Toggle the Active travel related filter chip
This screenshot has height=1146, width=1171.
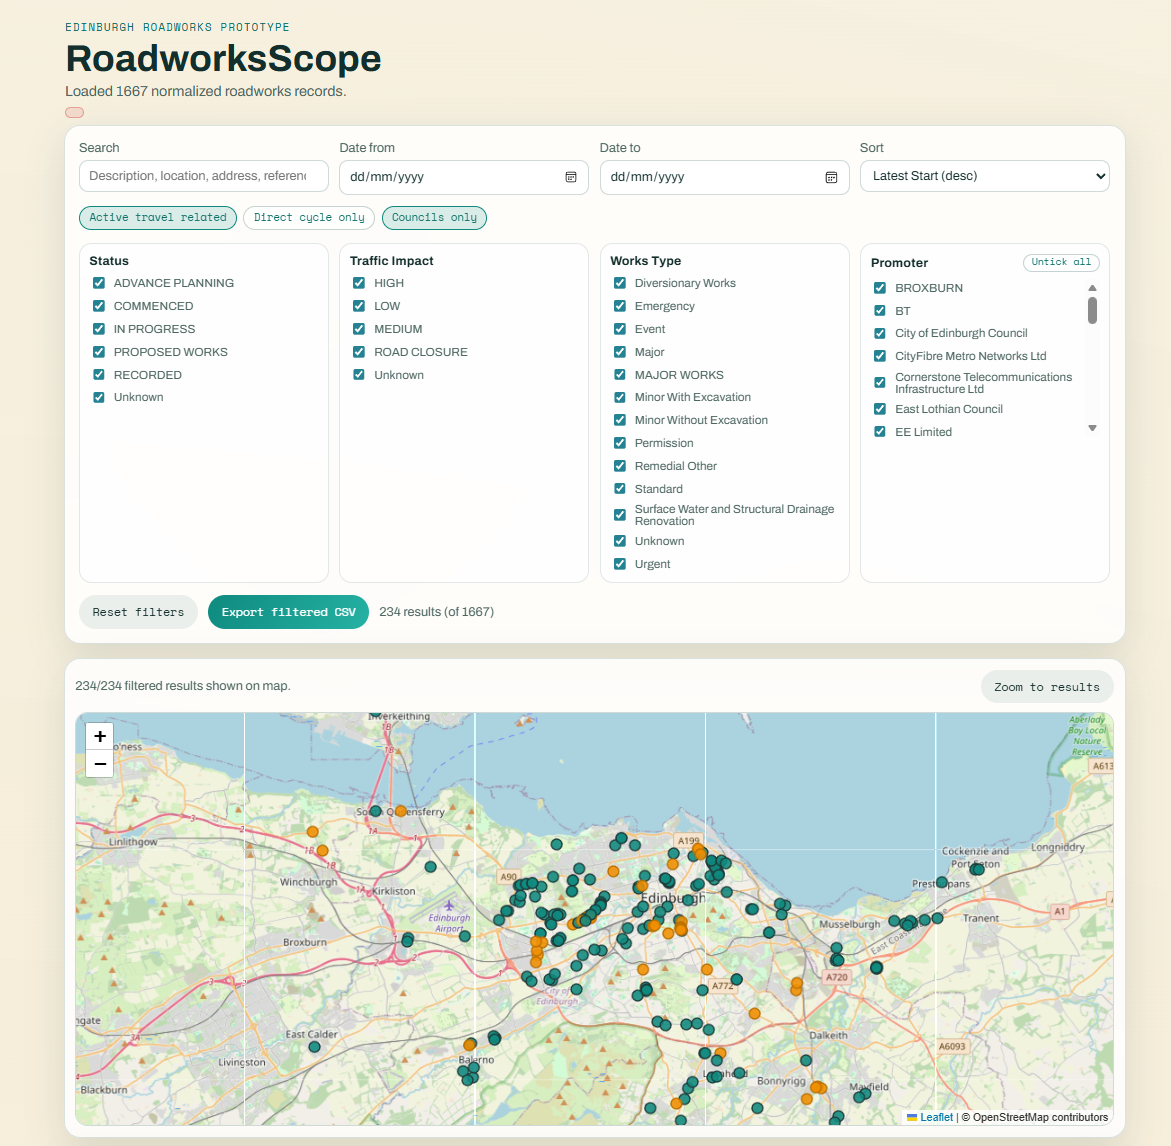[x=158, y=218]
